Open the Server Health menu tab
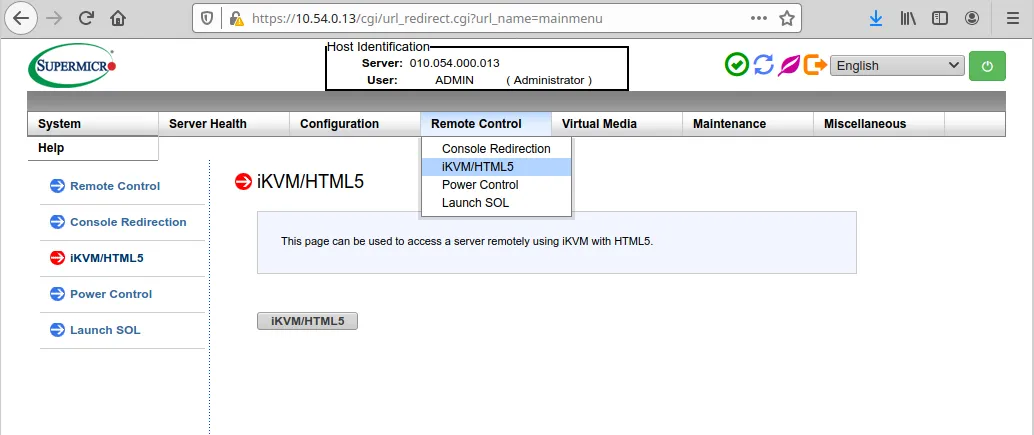 click(x=208, y=124)
